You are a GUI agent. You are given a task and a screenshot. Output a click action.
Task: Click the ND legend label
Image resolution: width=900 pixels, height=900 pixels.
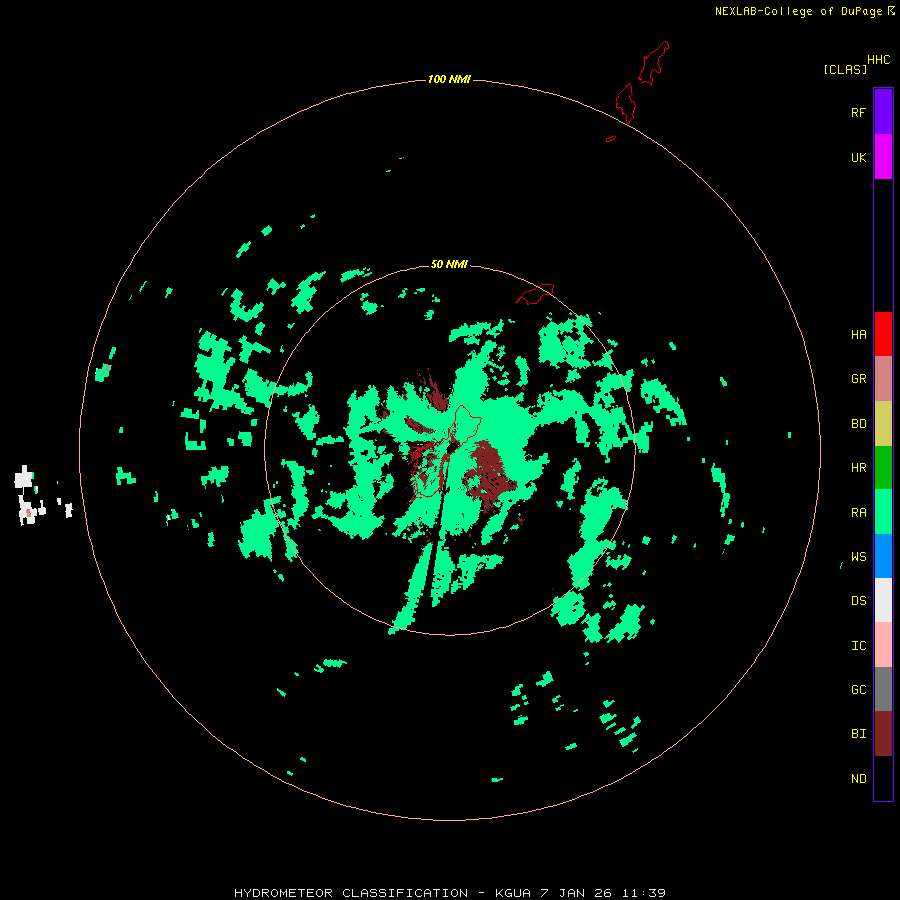point(858,779)
